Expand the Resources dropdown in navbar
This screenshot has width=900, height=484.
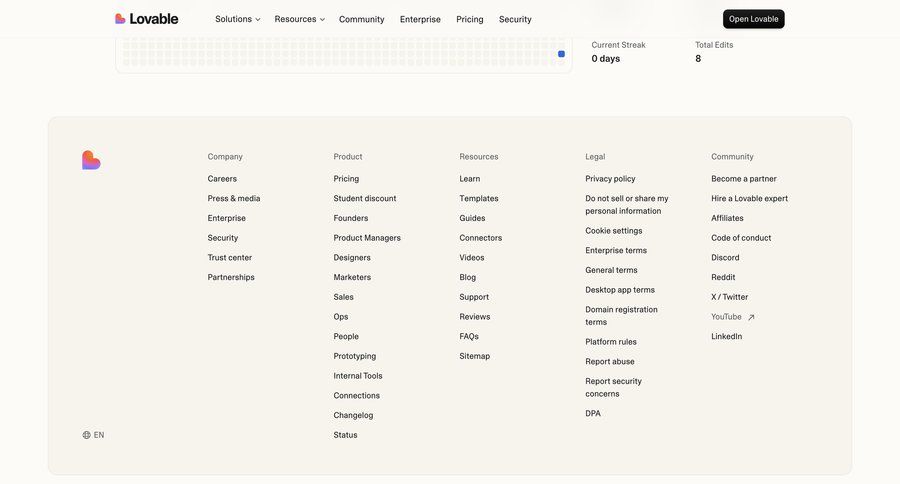tap(300, 19)
